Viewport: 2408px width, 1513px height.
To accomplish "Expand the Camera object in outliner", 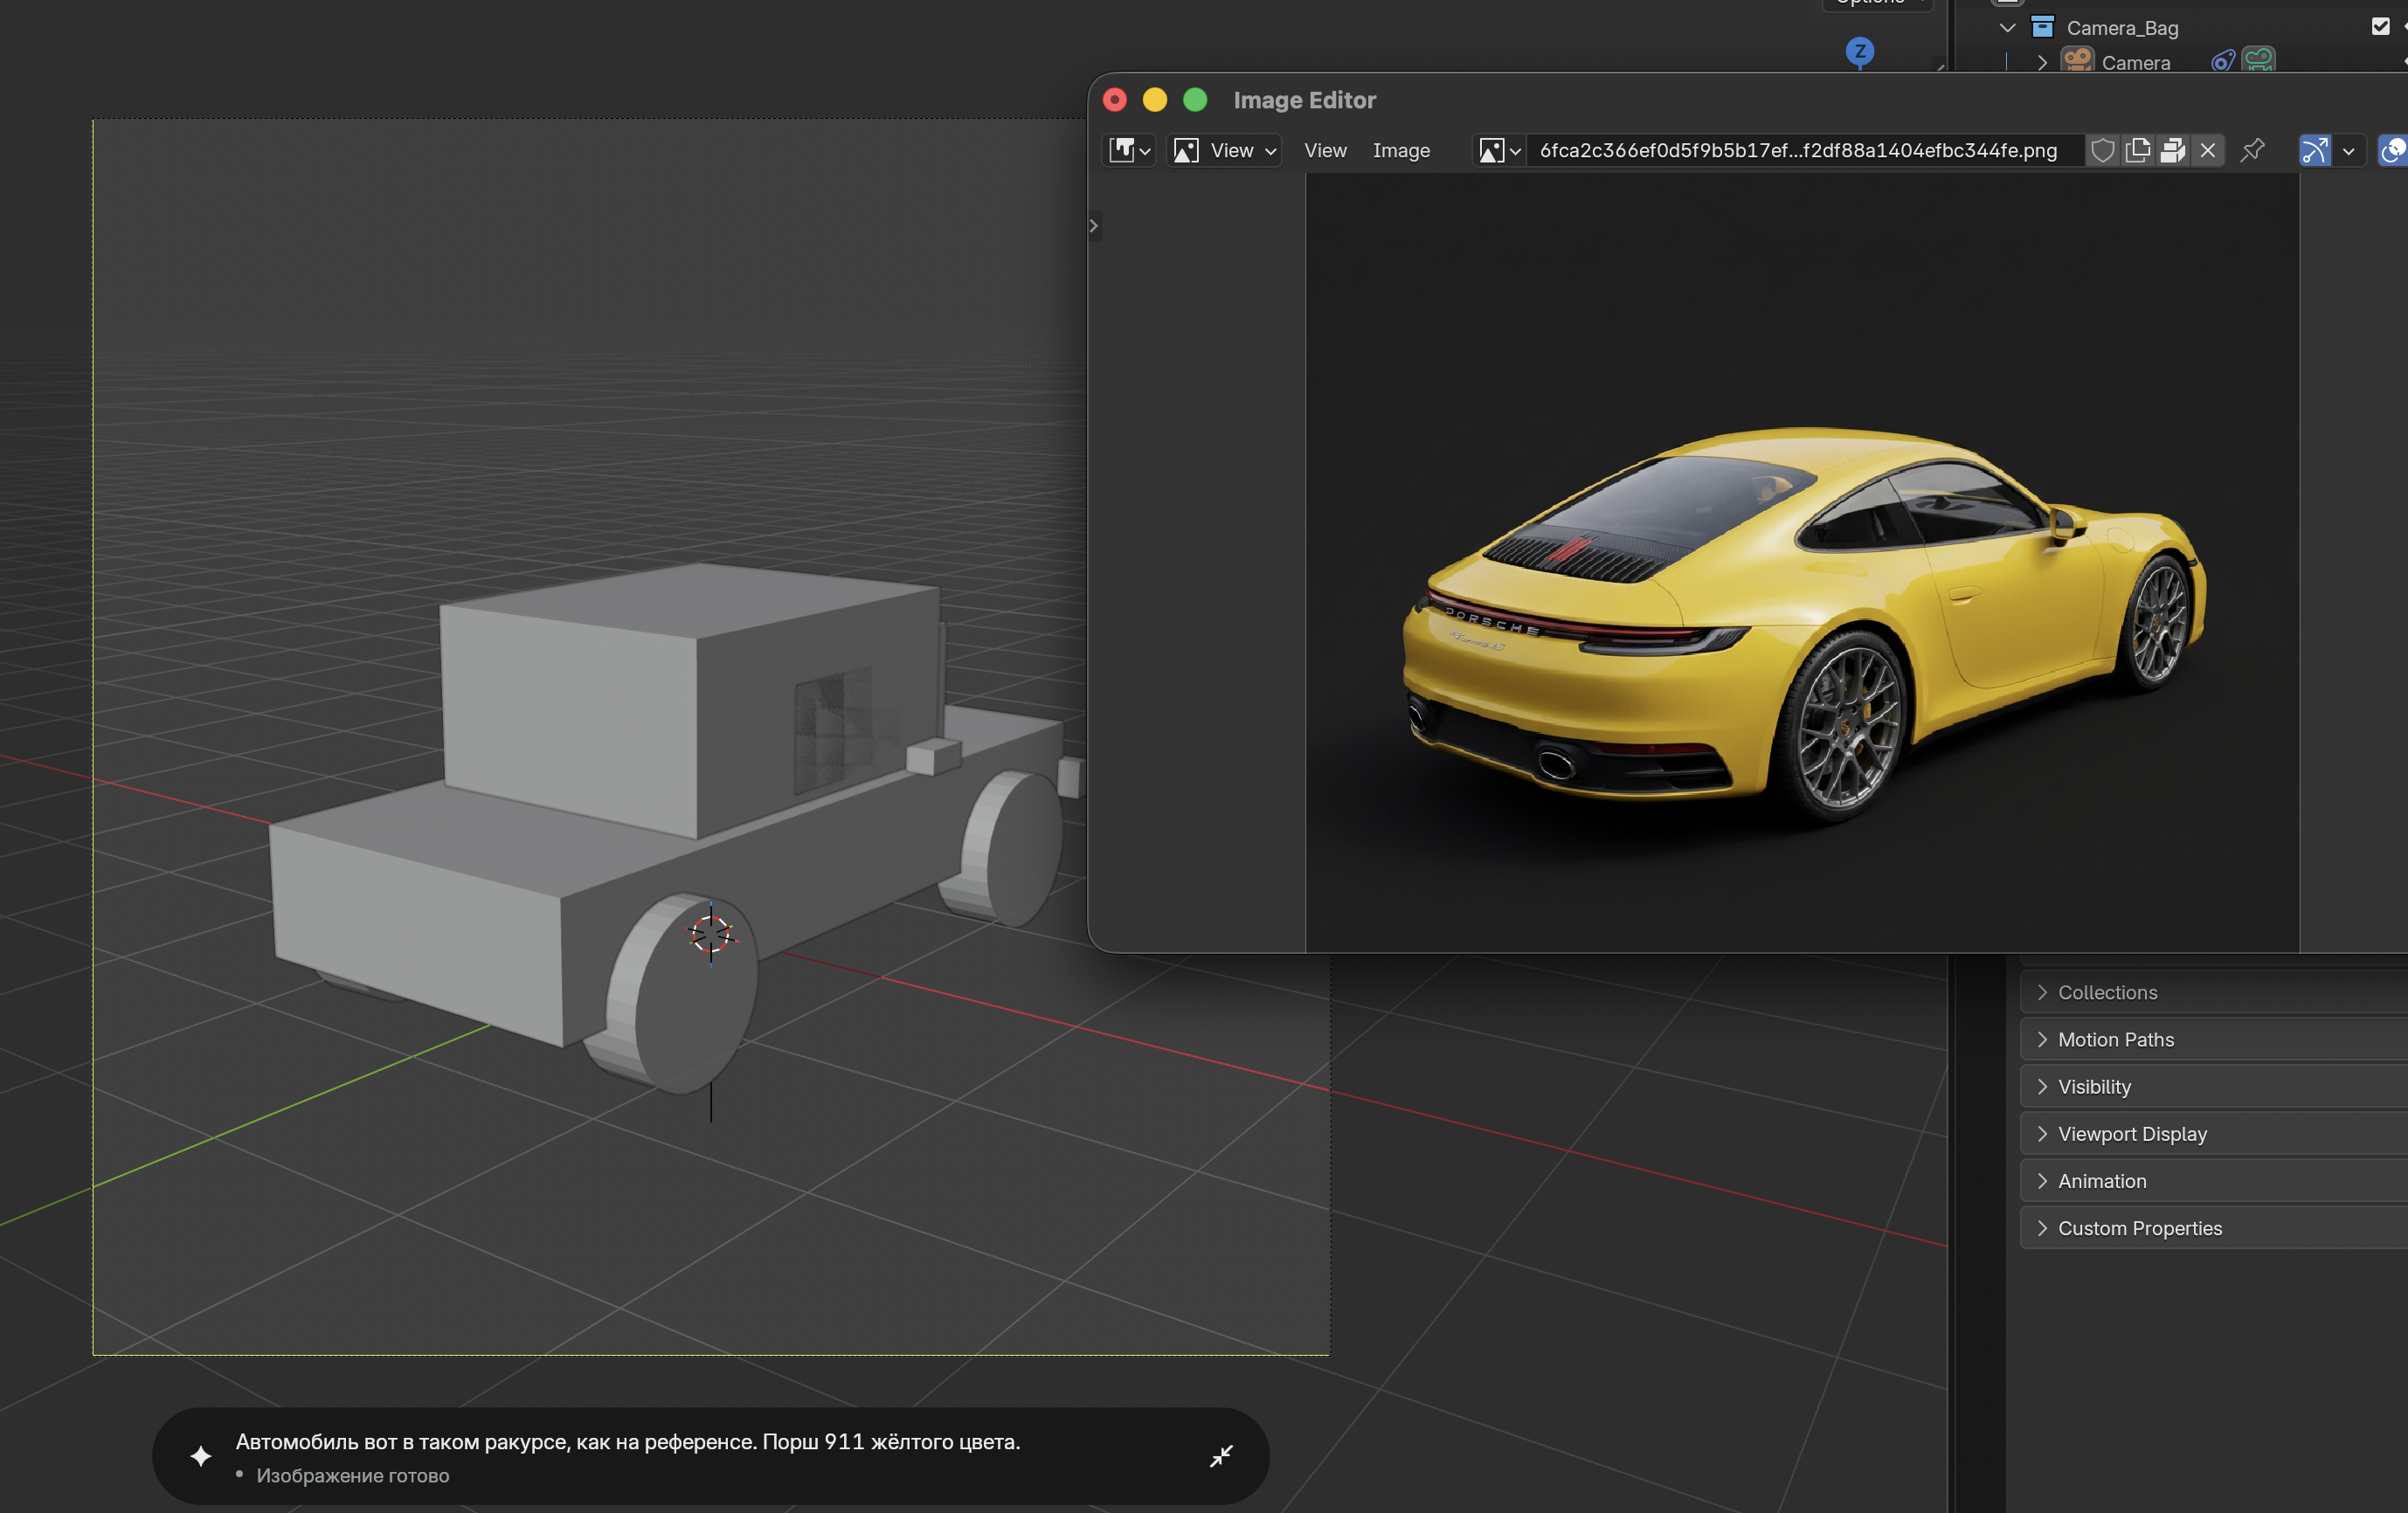I will point(2042,62).
